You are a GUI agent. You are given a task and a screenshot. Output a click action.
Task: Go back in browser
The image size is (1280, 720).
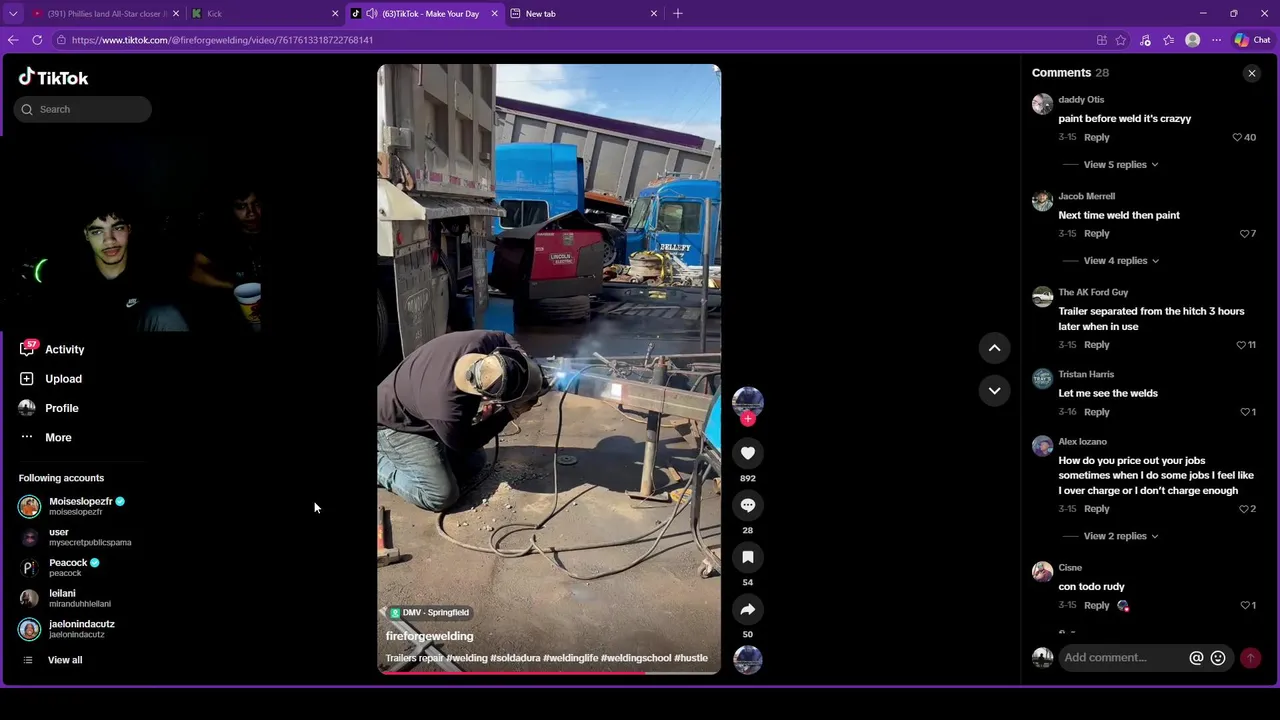13,40
